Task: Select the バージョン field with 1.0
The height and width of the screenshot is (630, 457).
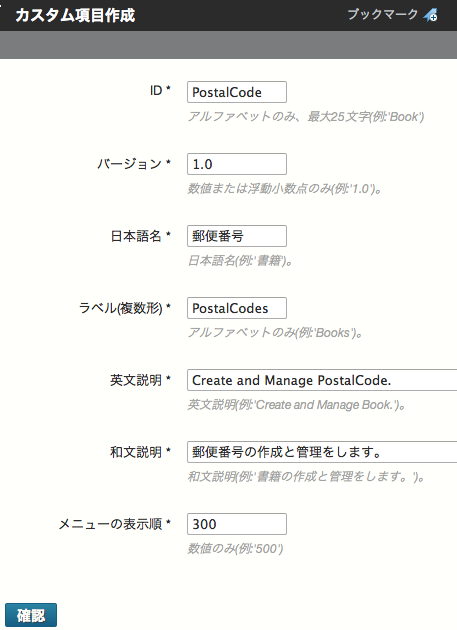Action: pos(237,164)
